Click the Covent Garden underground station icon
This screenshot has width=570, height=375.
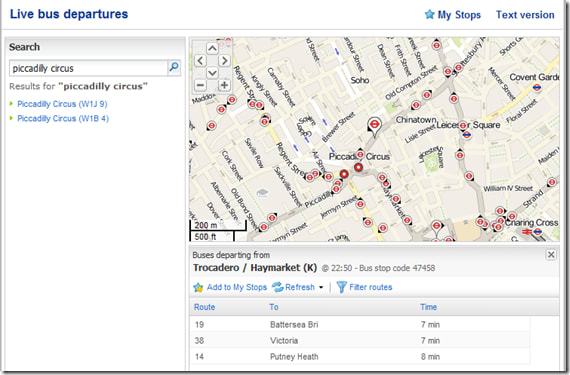(537, 88)
